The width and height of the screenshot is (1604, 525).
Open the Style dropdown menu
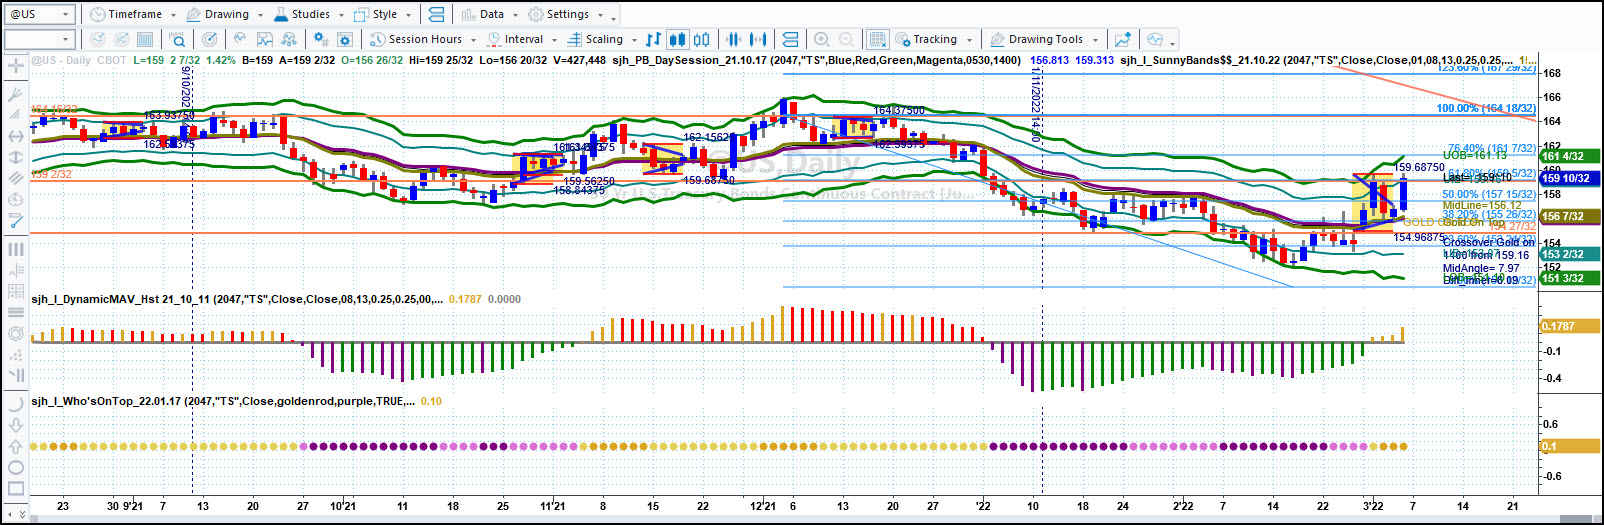[383, 14]
